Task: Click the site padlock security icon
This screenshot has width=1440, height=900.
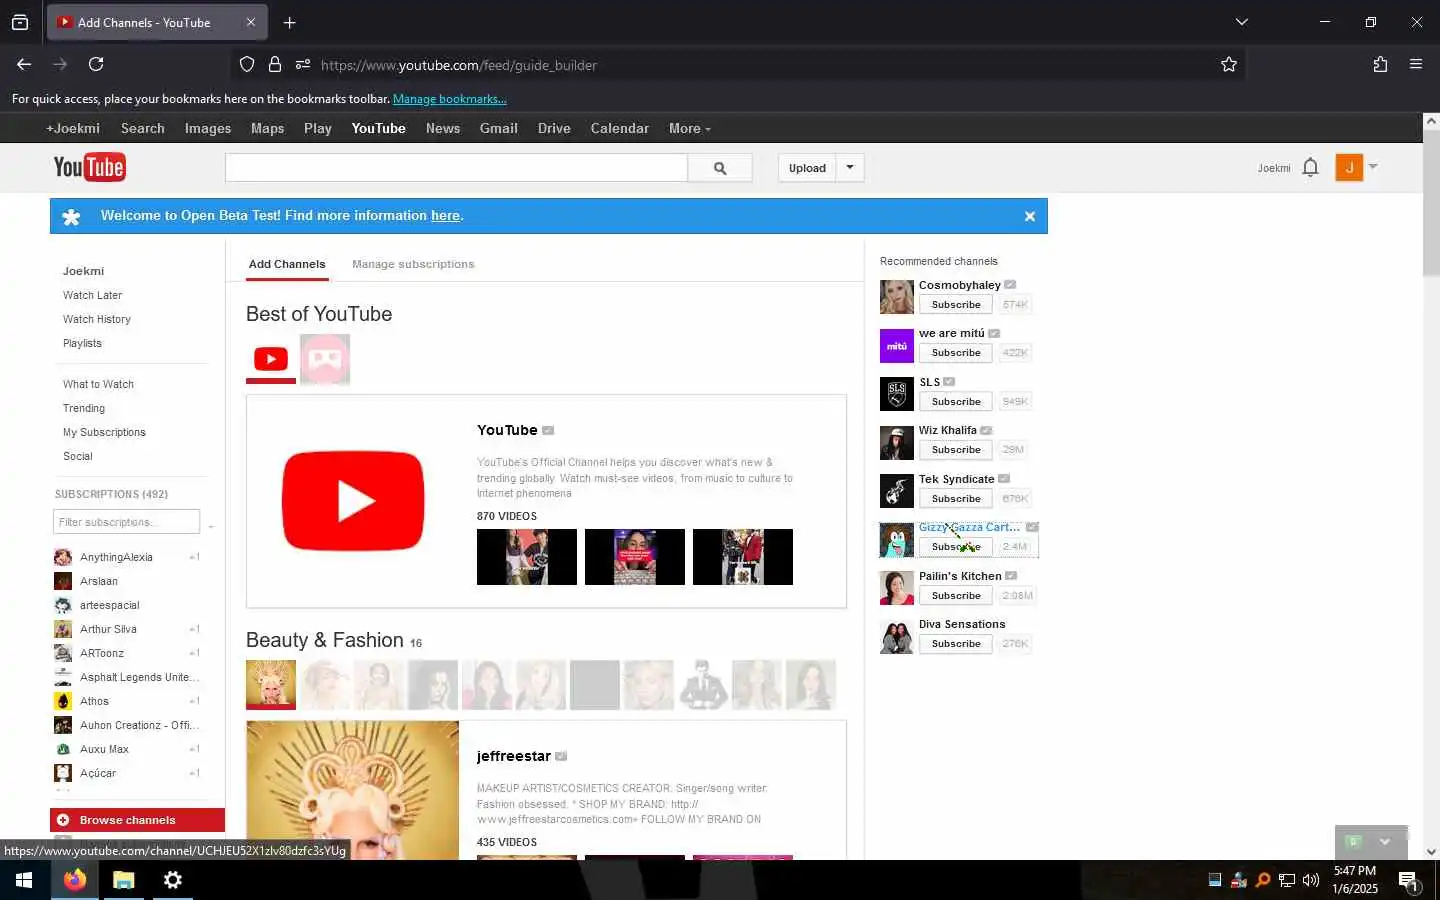Action: [x=275, y=65]
